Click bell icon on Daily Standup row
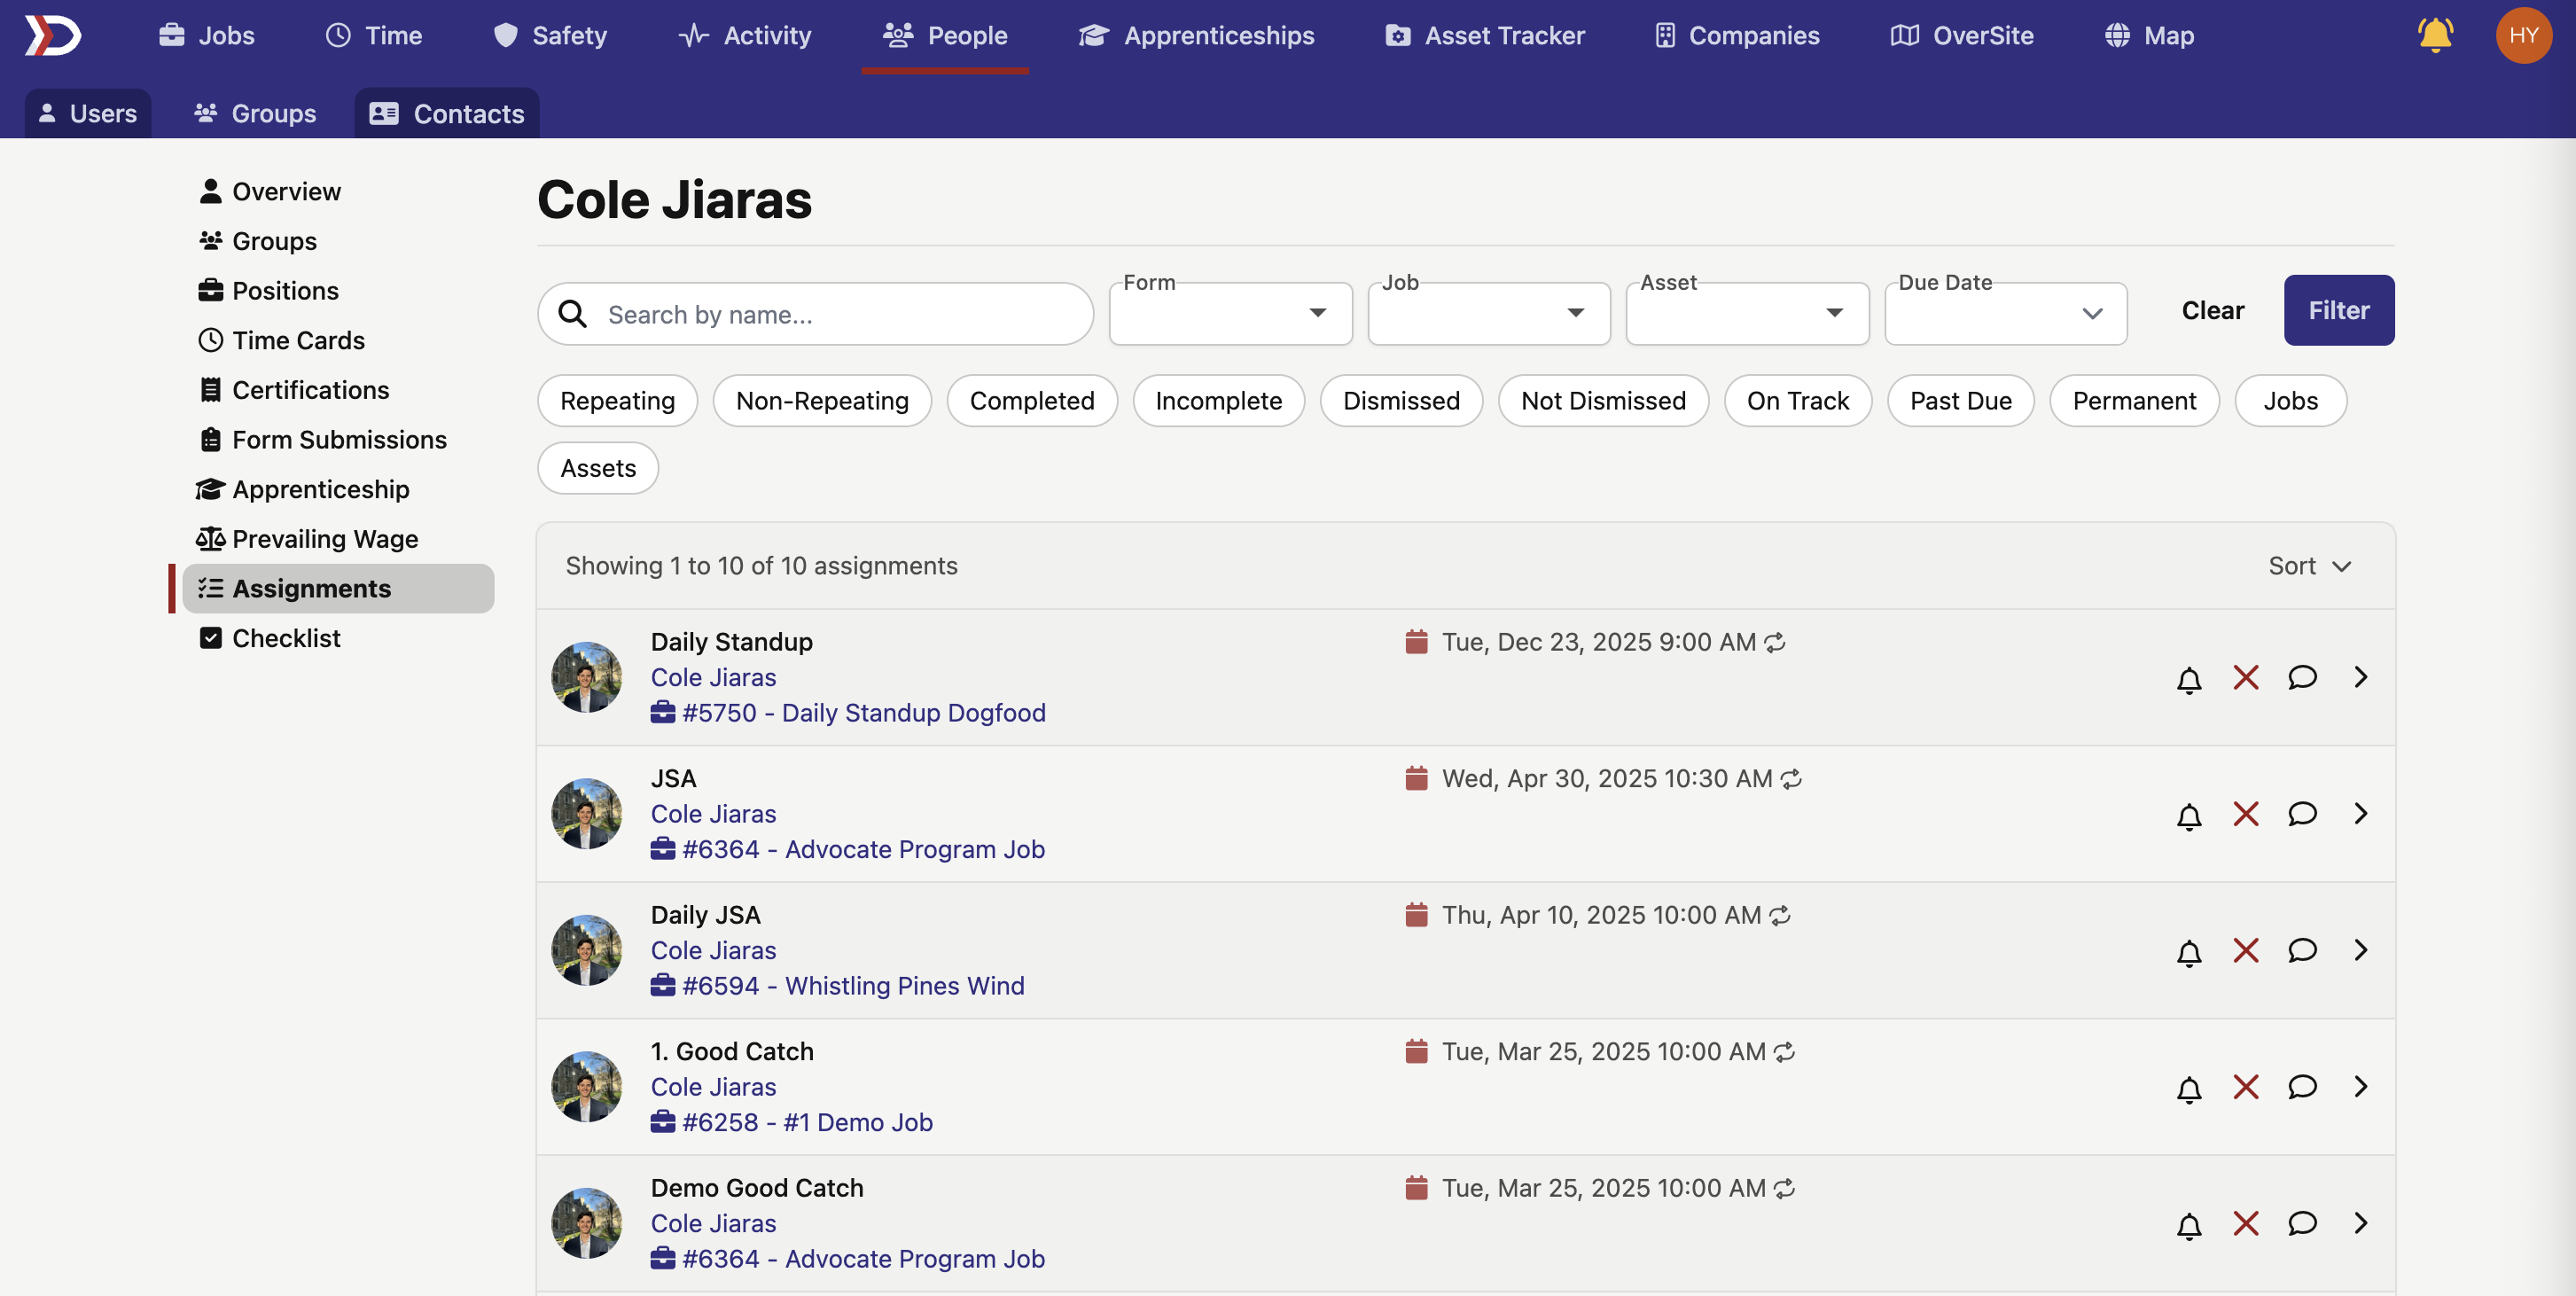The image size is (2576, 1296). 2188,679
